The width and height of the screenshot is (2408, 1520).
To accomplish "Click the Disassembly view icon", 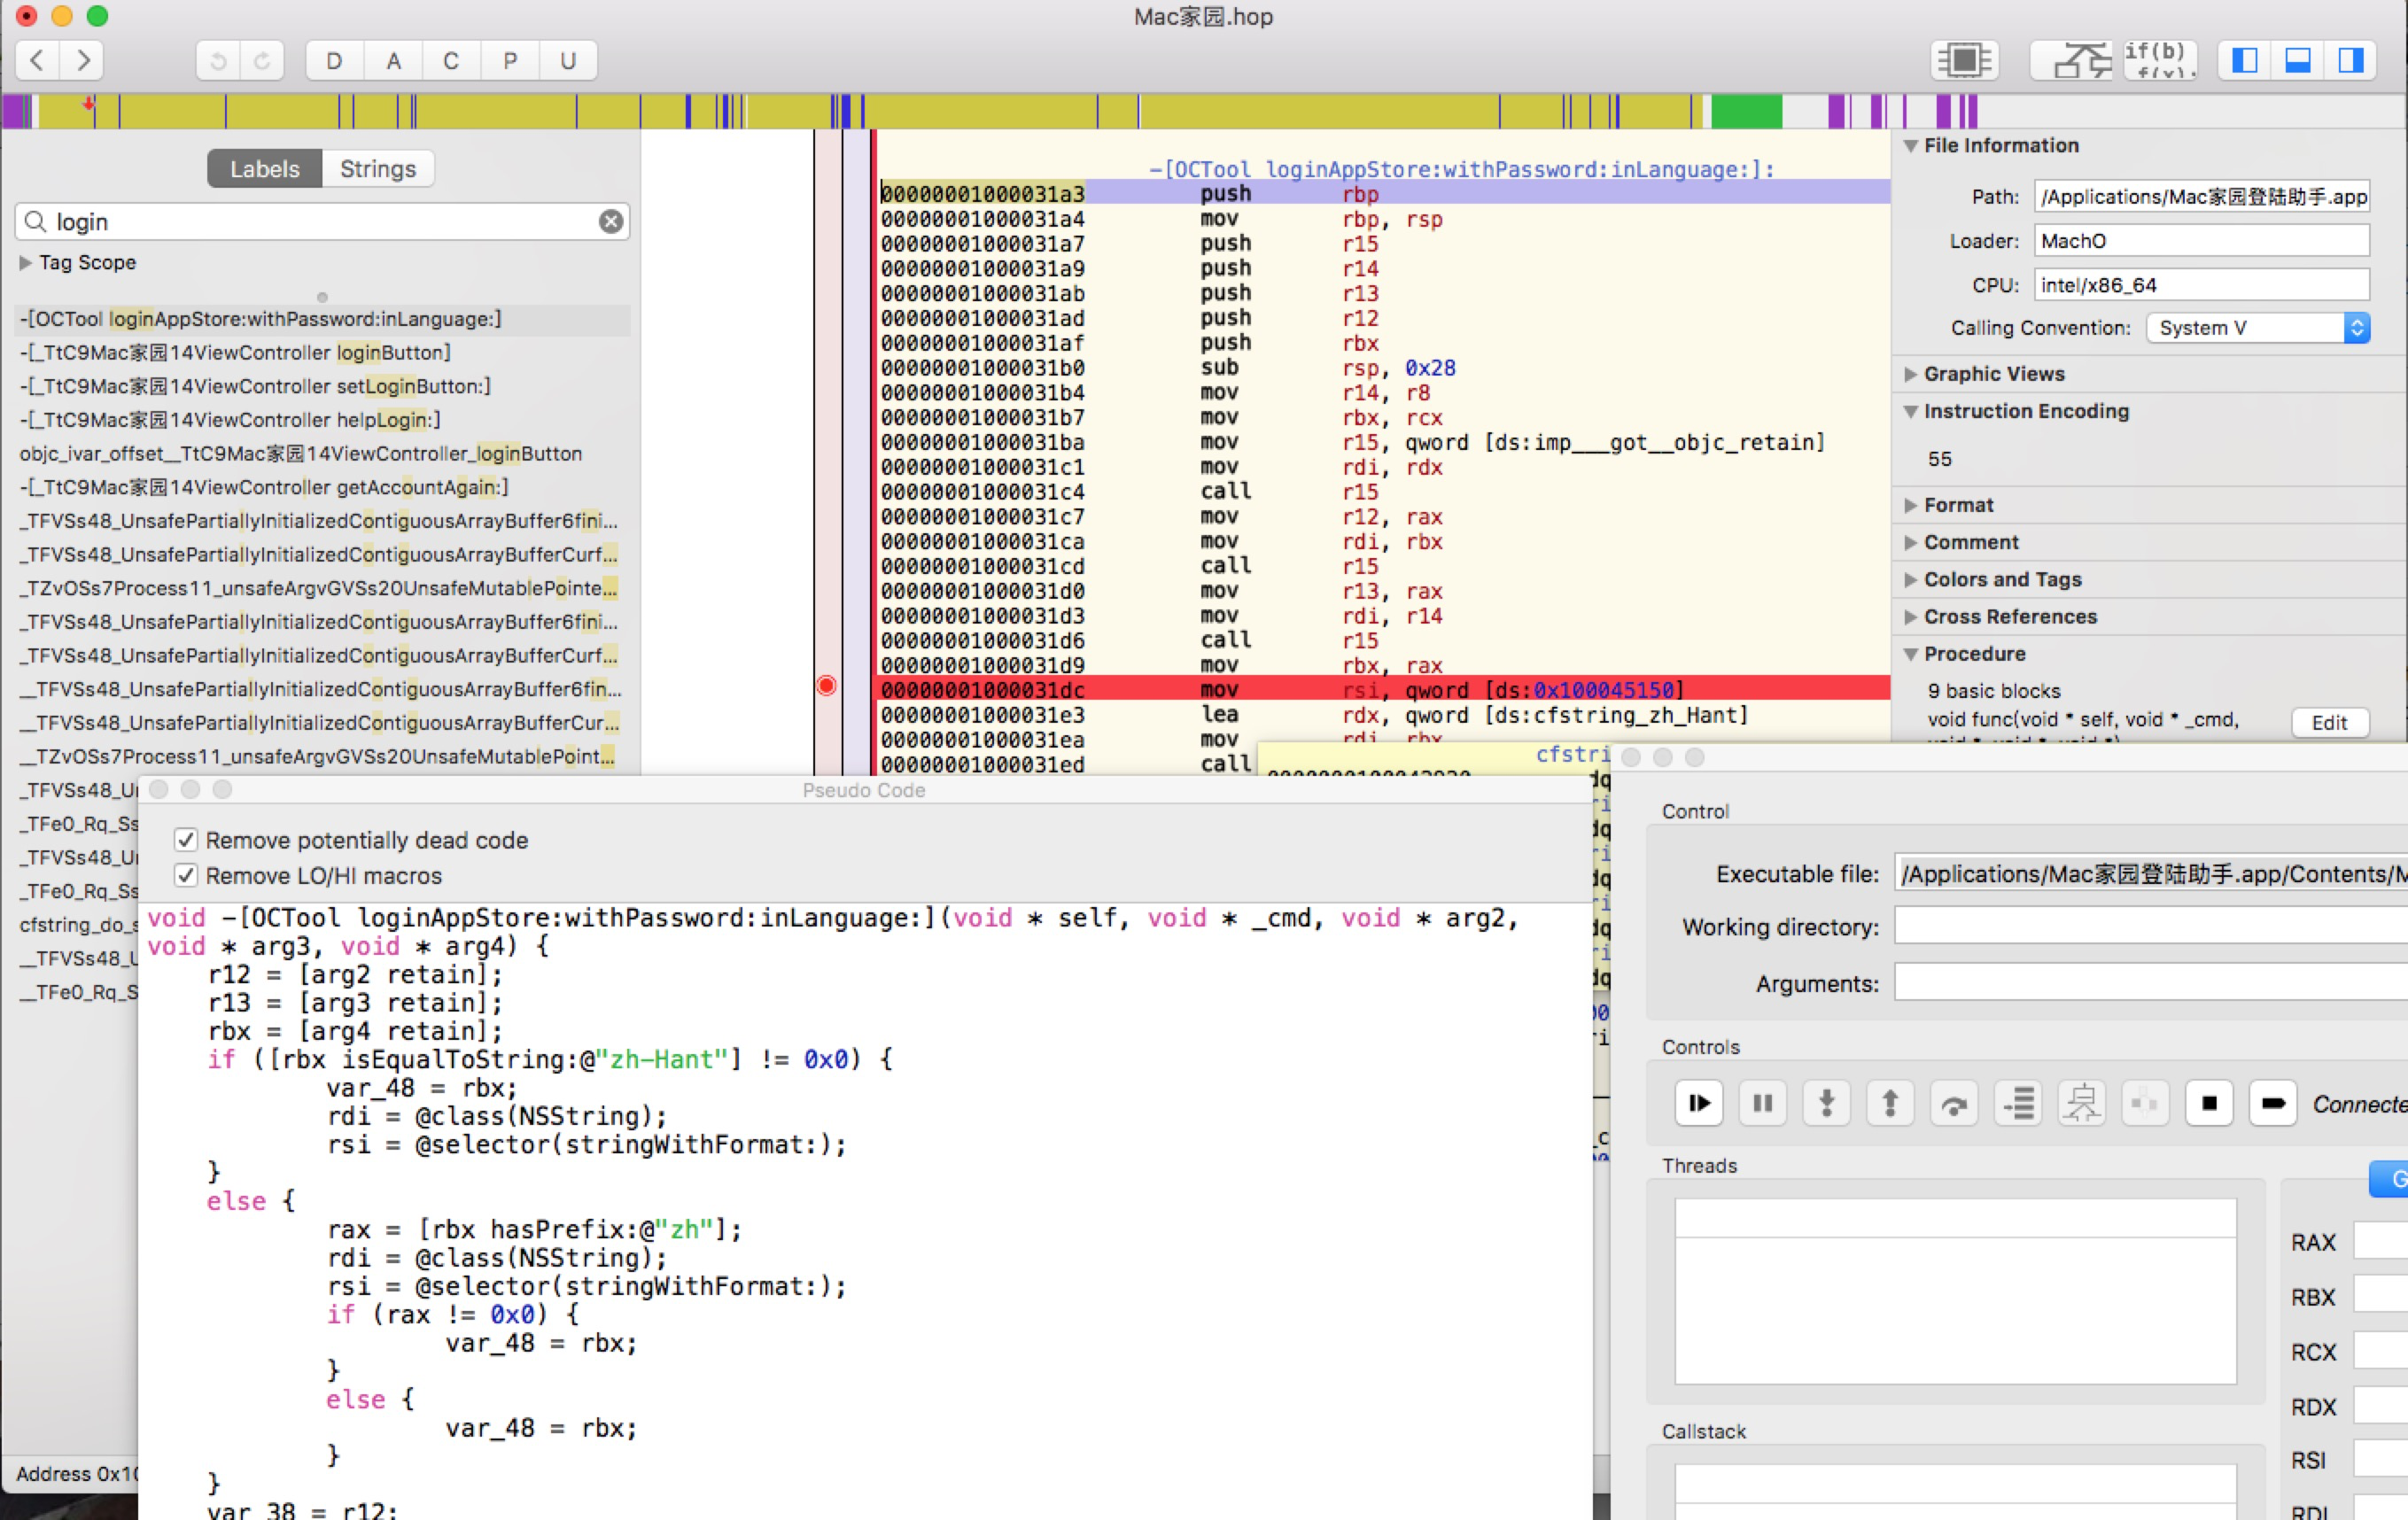I will 1963,59.
